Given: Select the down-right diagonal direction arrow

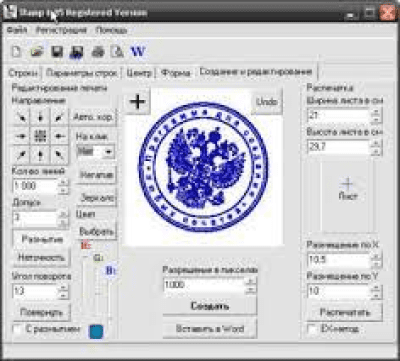Looking at the screenshot, I should point(21,117).
